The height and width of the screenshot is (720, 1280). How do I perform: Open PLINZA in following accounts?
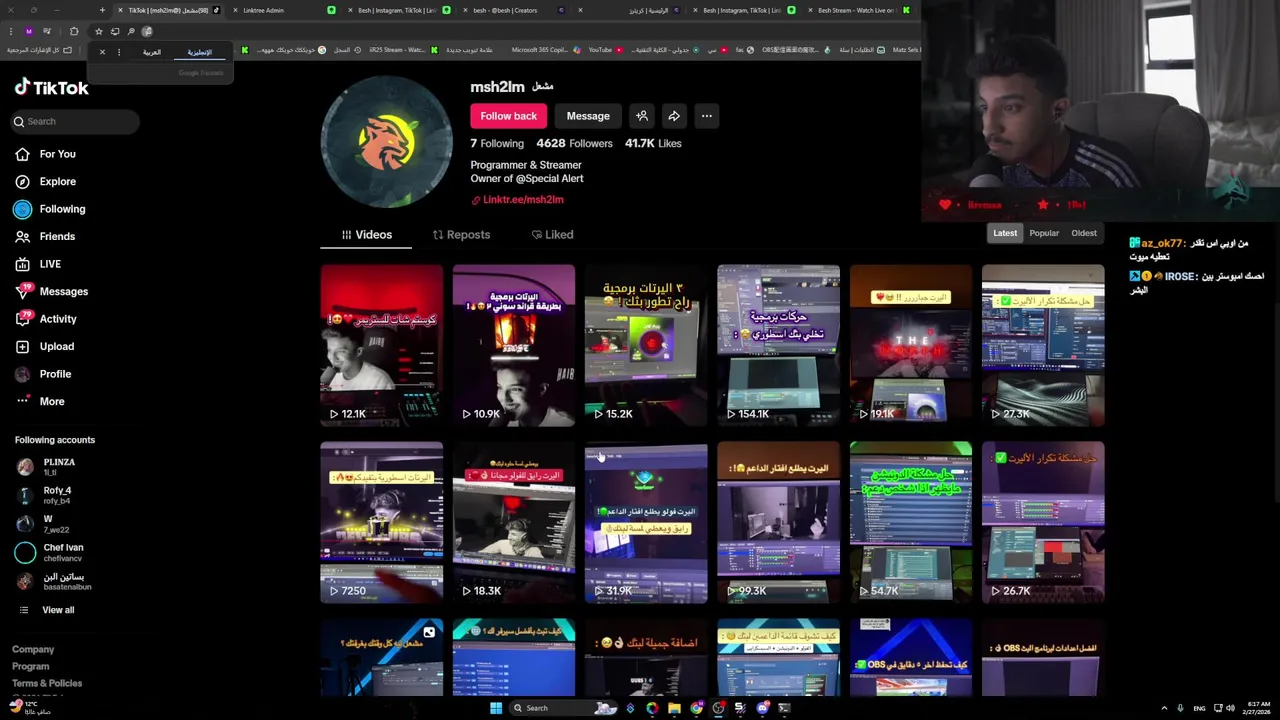tap(46, 467)
